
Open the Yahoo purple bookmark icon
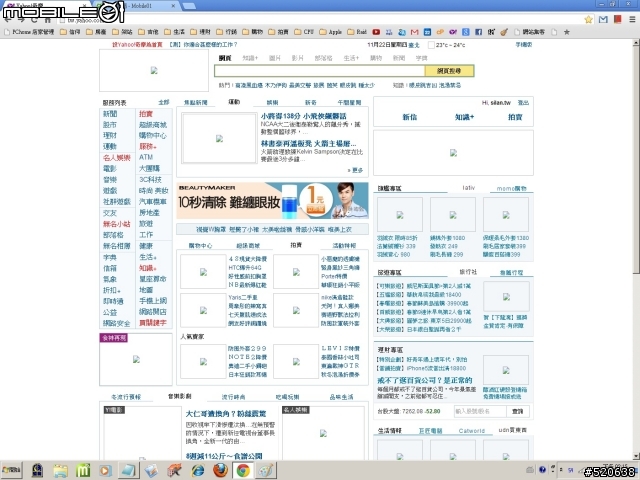point(453,32)
